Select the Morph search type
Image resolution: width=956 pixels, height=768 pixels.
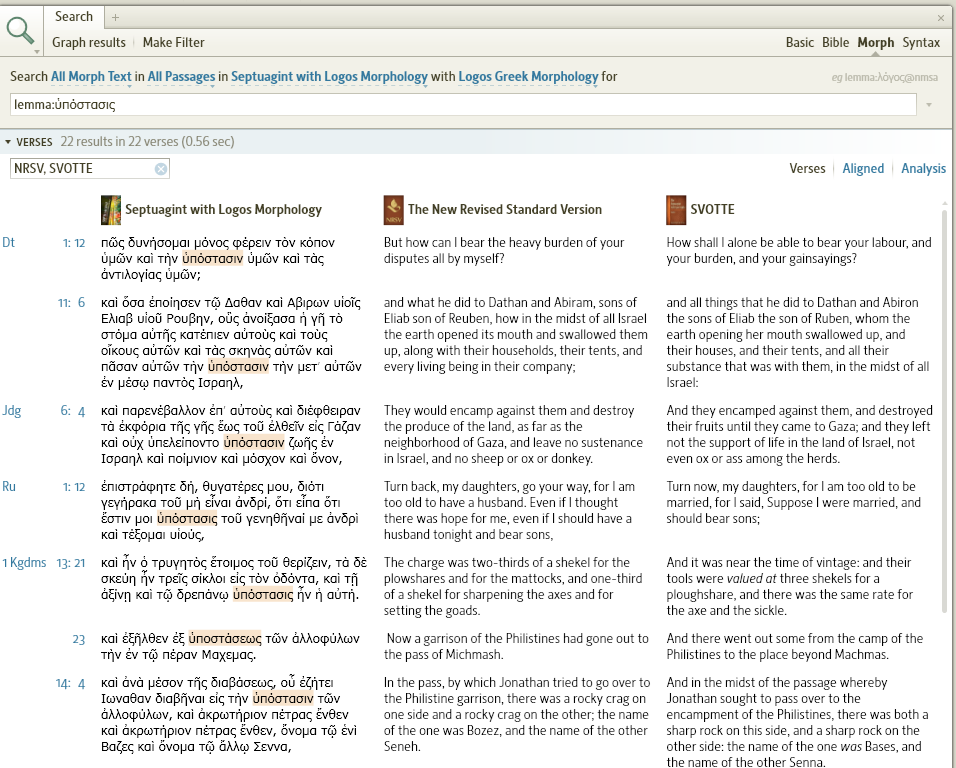point(876,43)
